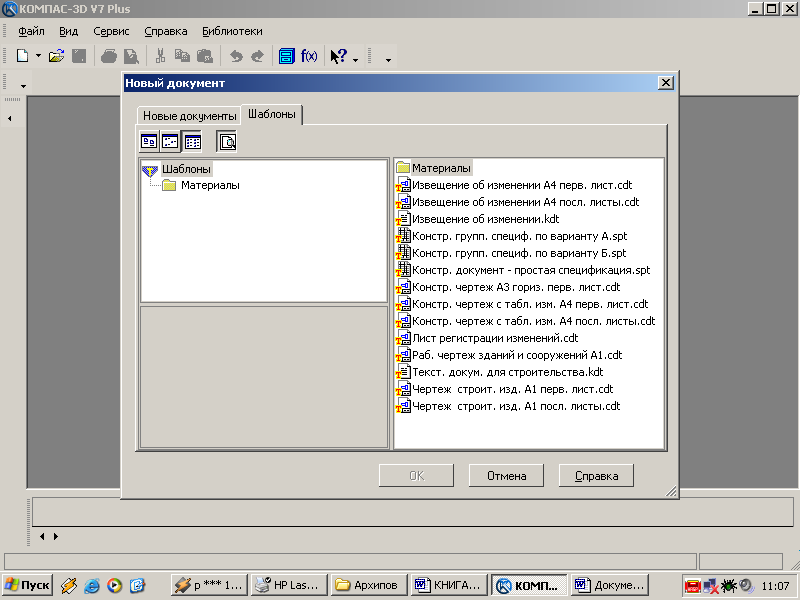Toggle the template preview icon
This screenshot has width=800, height=600.
[x=227, y=142]
